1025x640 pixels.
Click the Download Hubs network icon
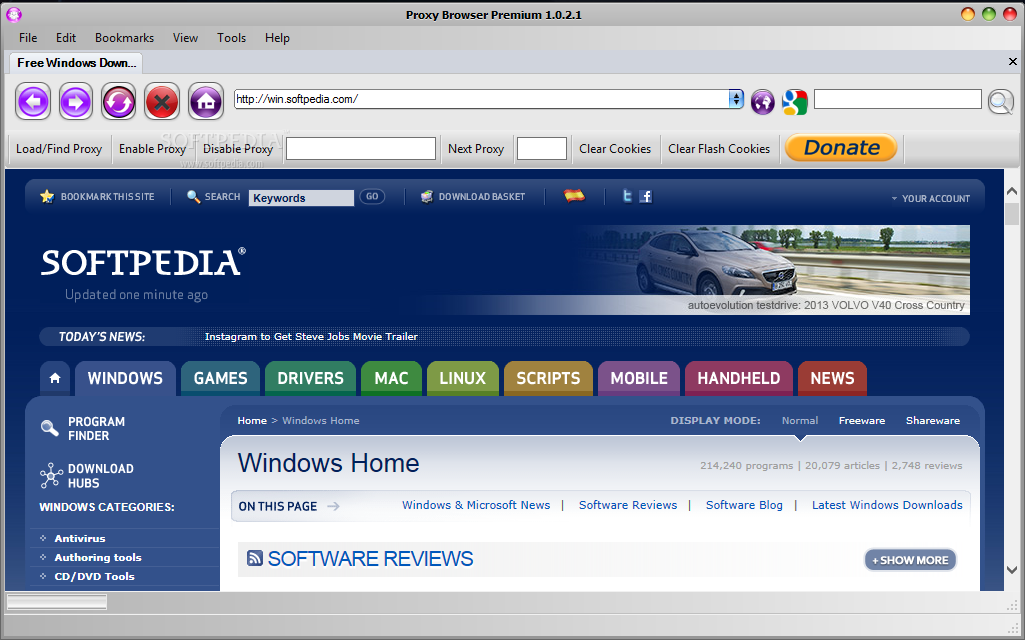[51, 475]
